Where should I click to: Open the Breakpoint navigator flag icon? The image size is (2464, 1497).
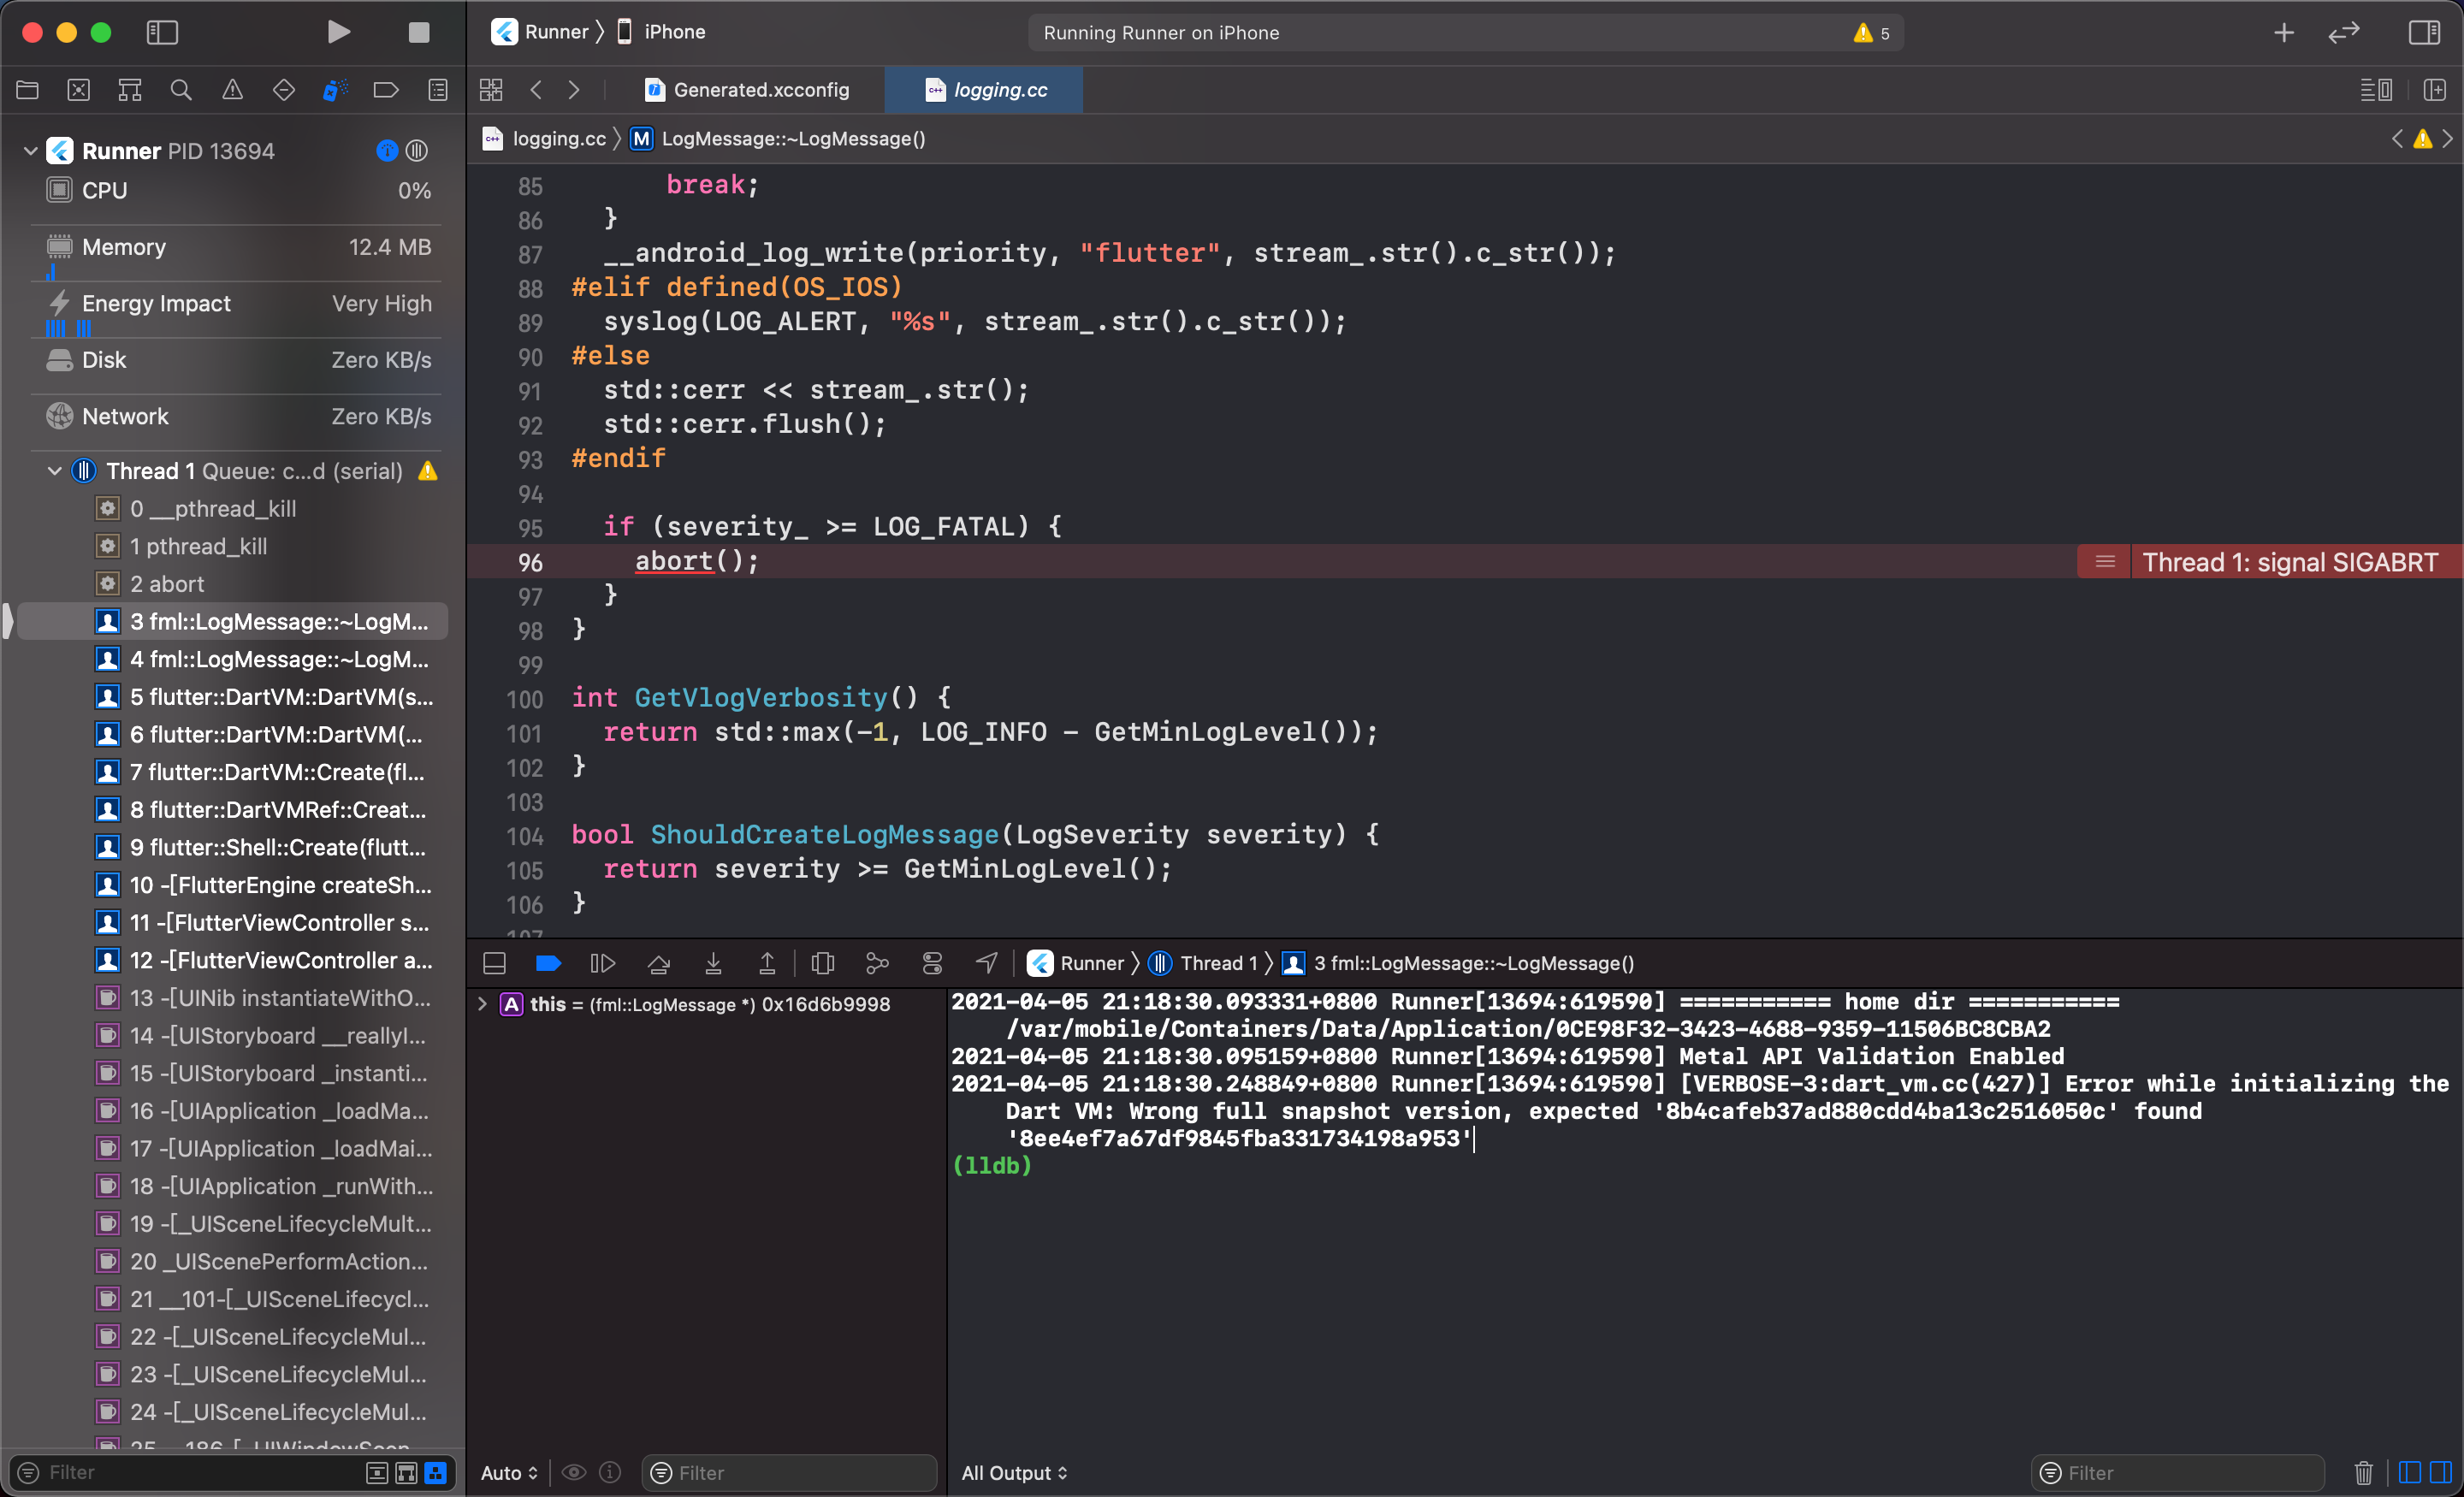point(387,89)
